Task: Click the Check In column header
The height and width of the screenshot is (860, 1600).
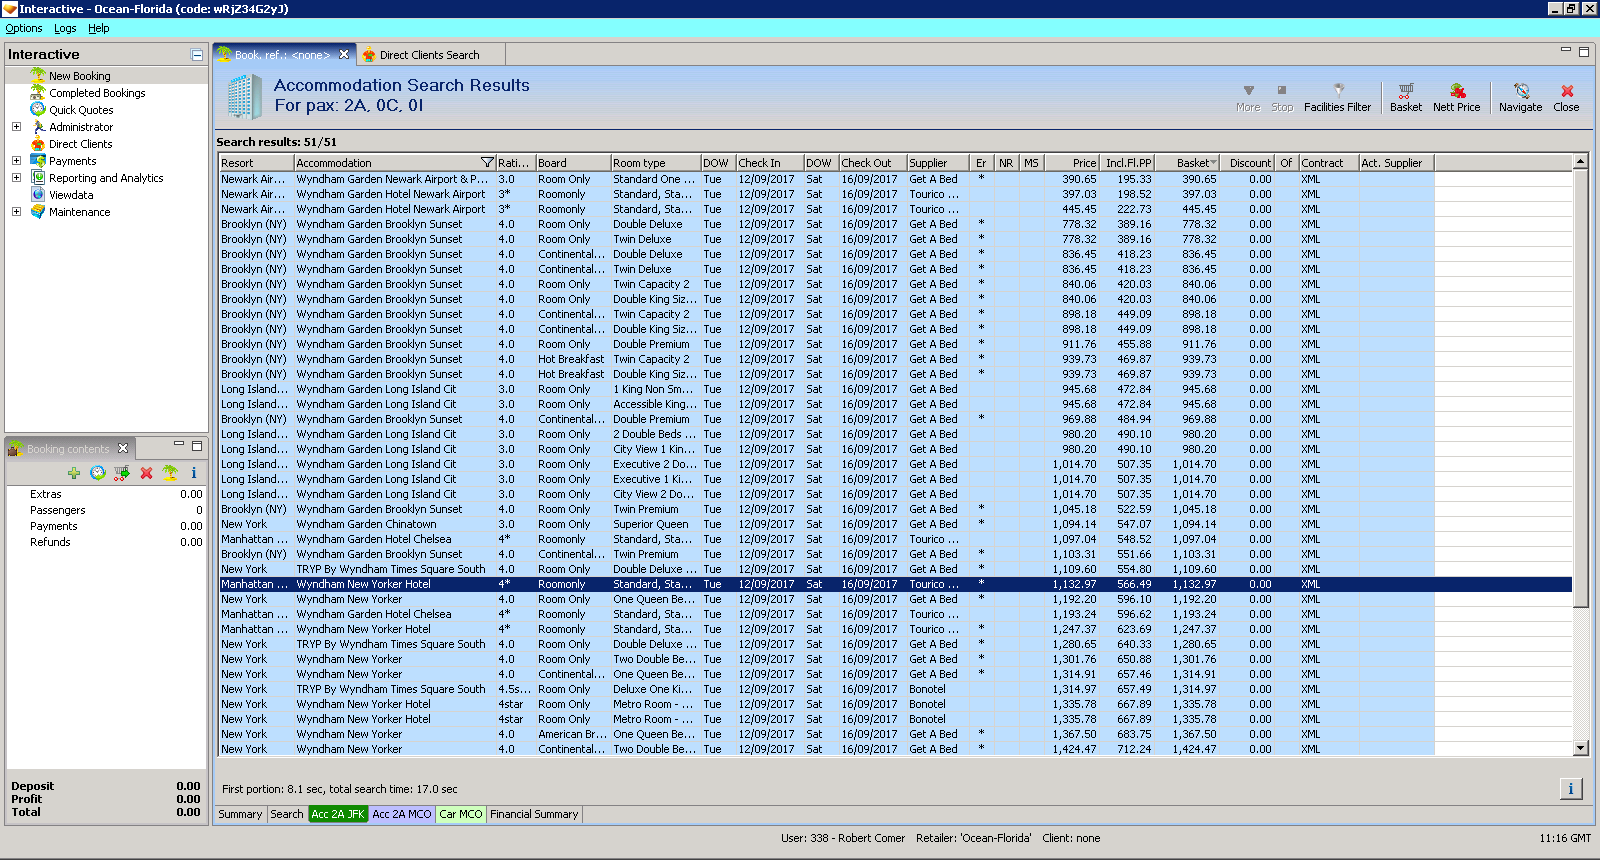Action: pyautogui.click(x=770, y=163)
